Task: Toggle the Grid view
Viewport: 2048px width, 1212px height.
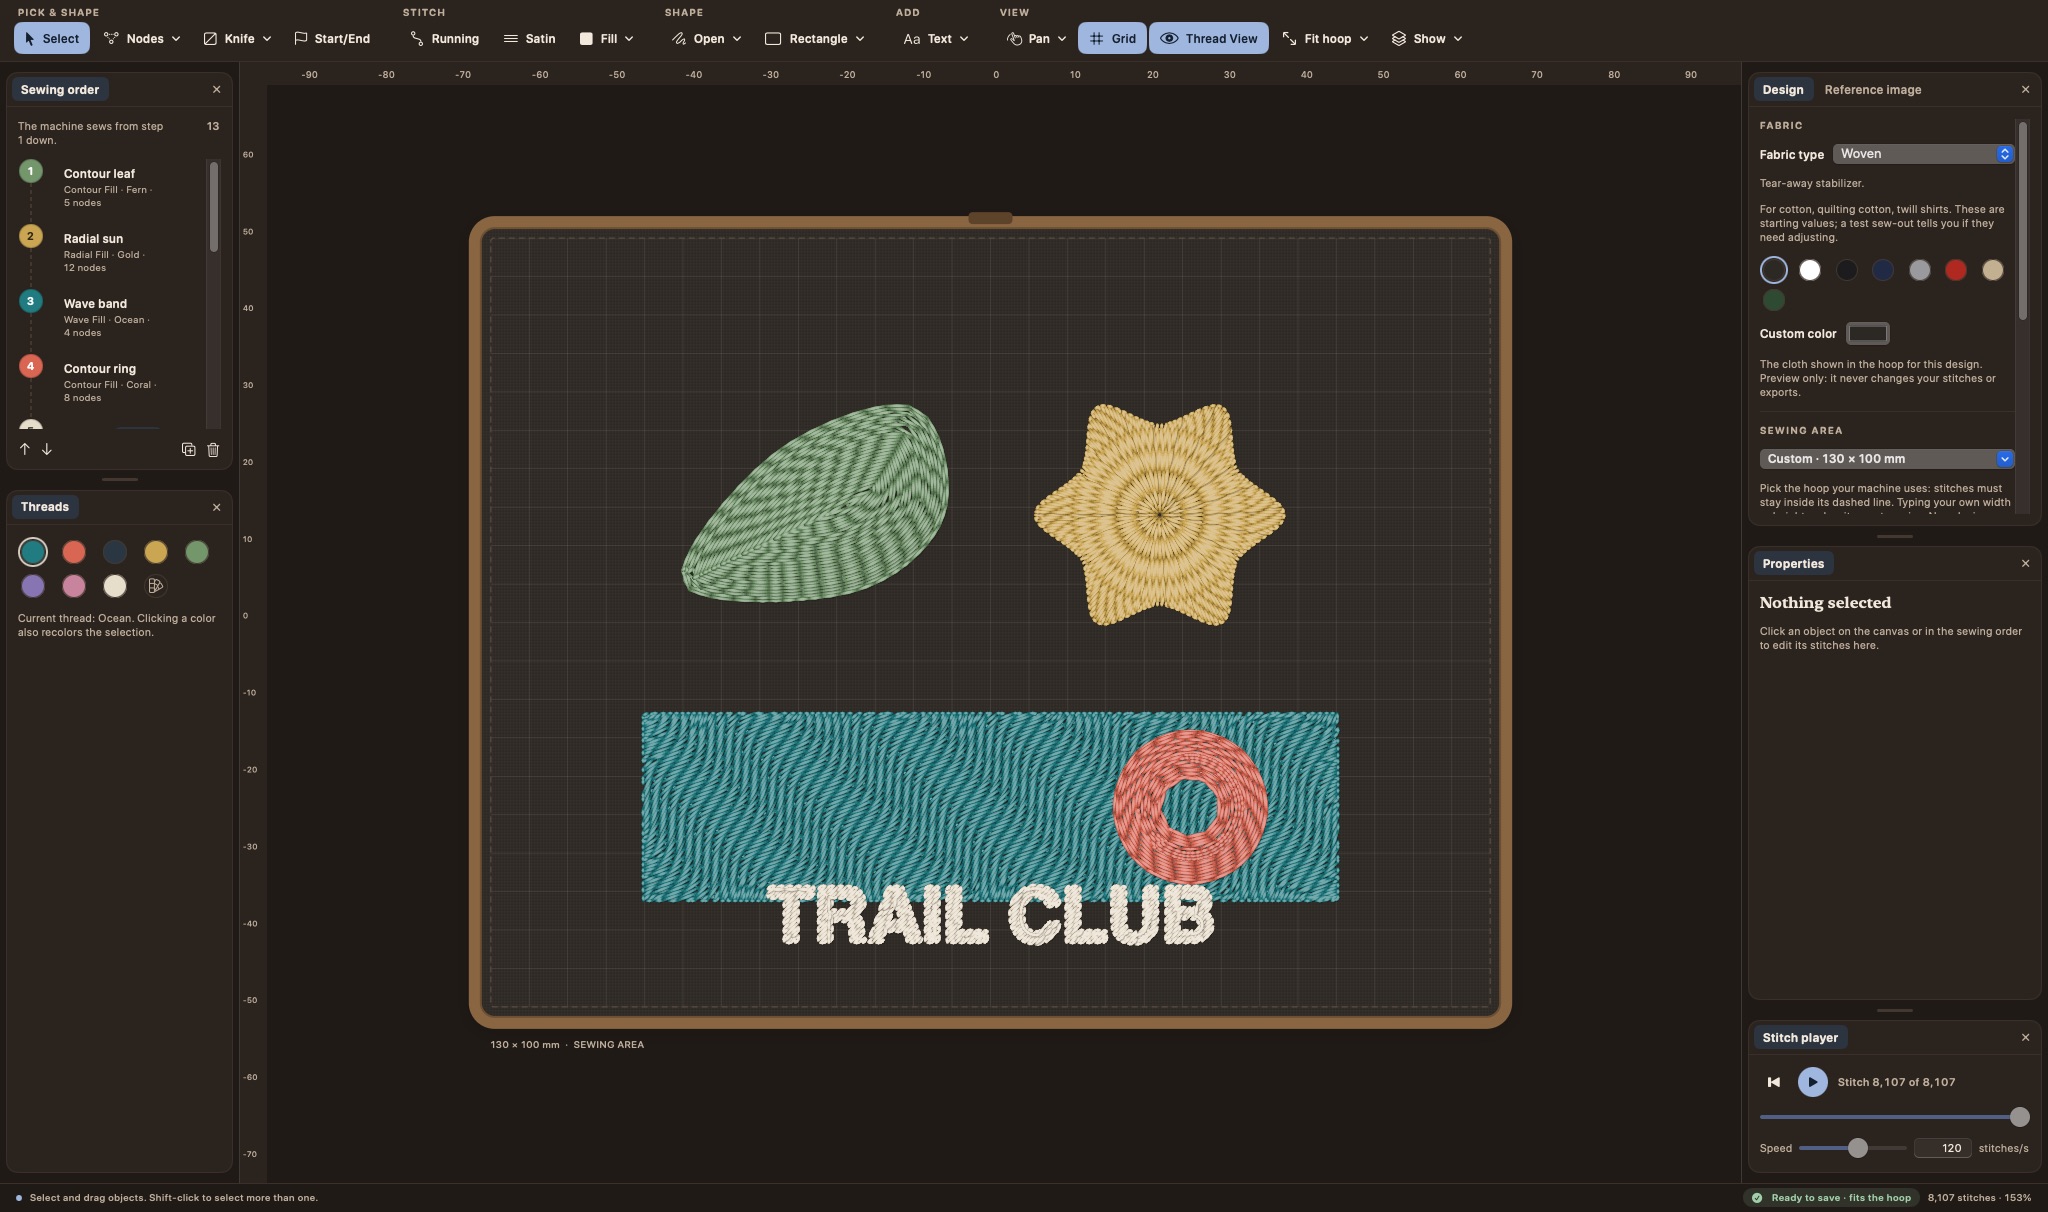Action: pos(1112,38)
